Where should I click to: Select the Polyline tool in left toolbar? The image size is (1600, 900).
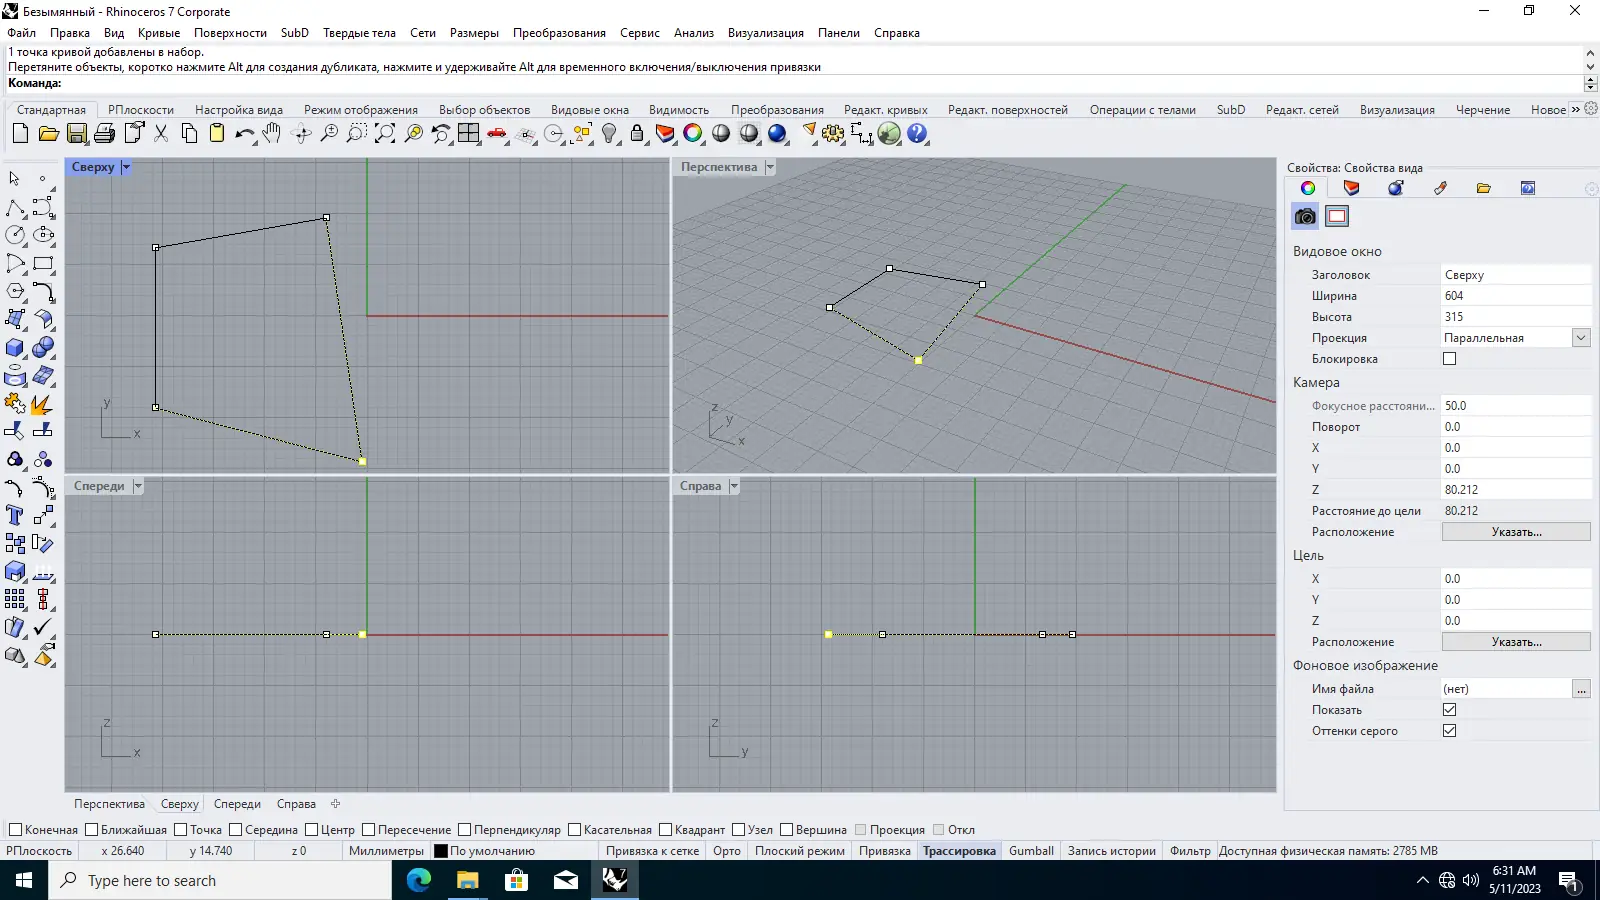pyautogui.click(x=15, y=207)
